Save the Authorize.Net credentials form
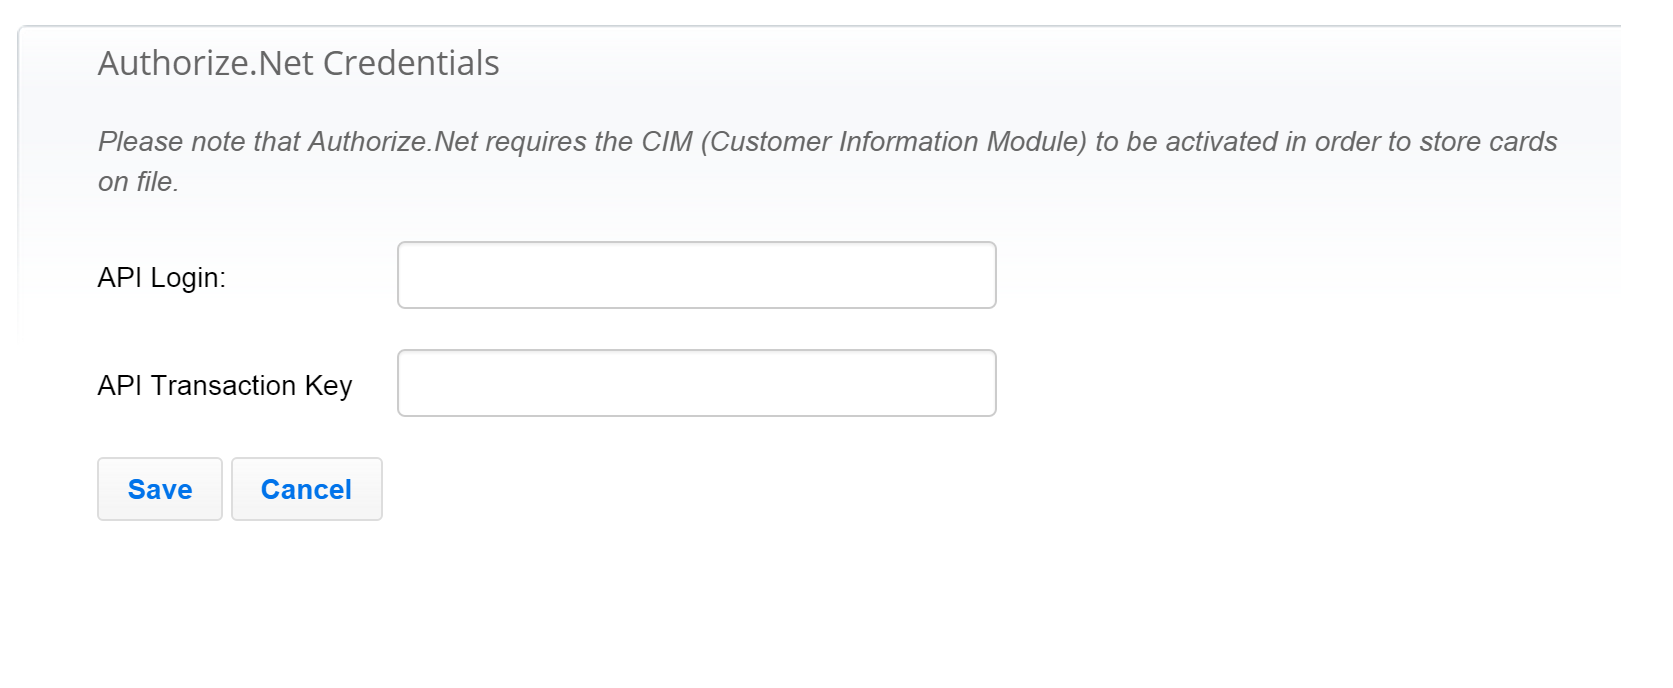1673x688 pixels. [x=160, y=489]
